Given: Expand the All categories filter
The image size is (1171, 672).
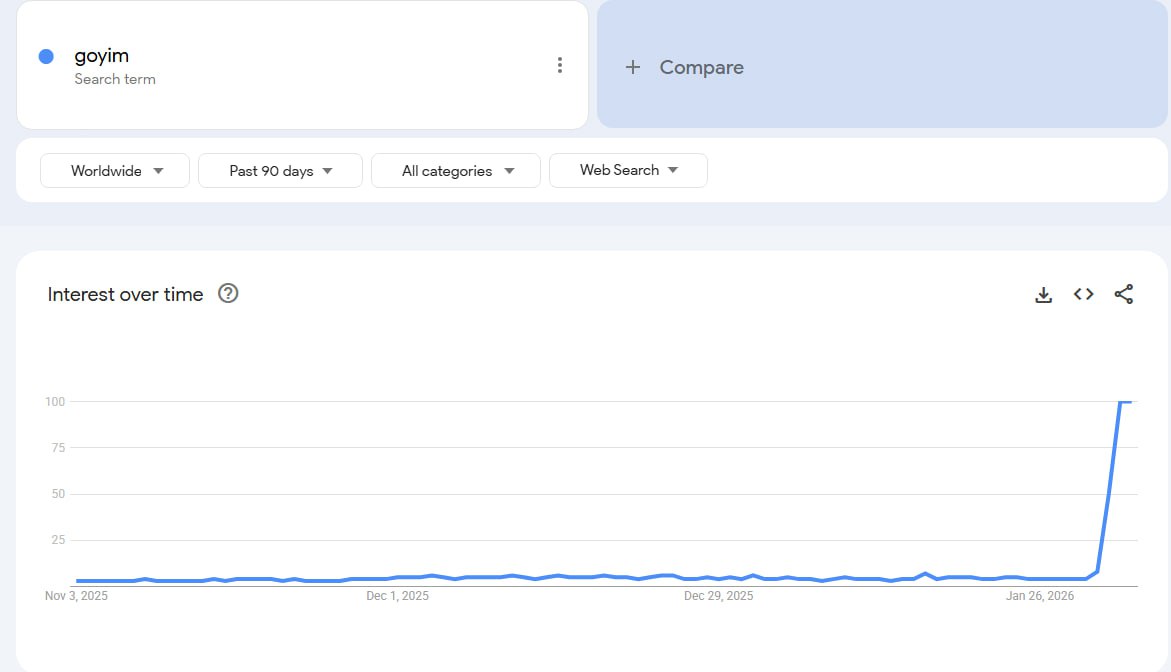Looking at the screenshot, I should click(455, 170).
